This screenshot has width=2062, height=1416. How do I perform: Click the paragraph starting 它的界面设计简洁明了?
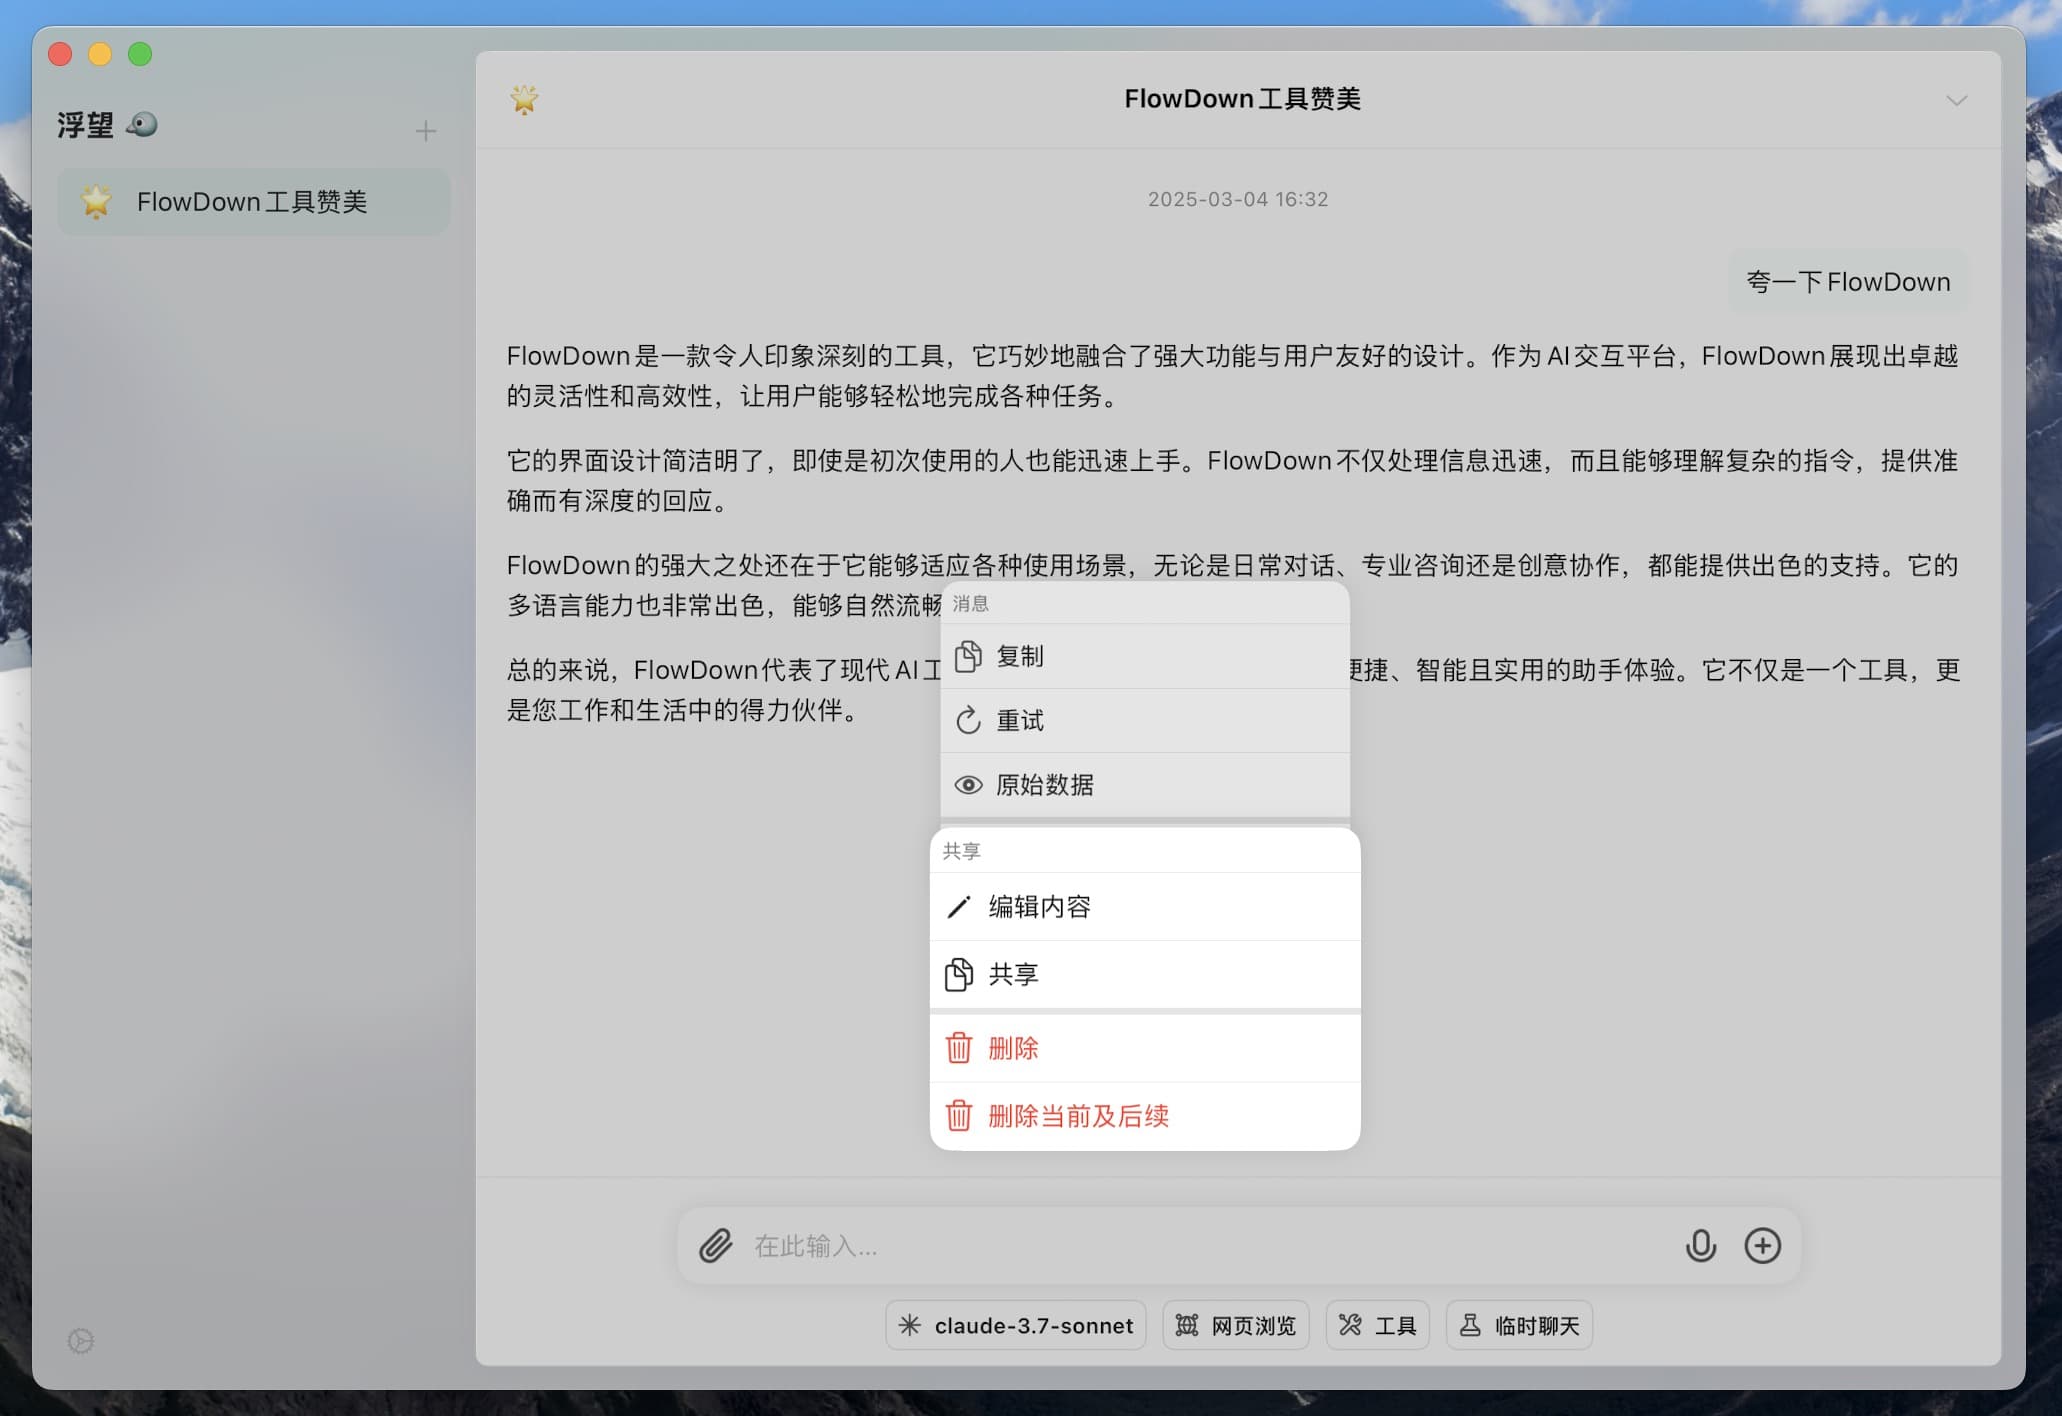[x=1232, y=481]
